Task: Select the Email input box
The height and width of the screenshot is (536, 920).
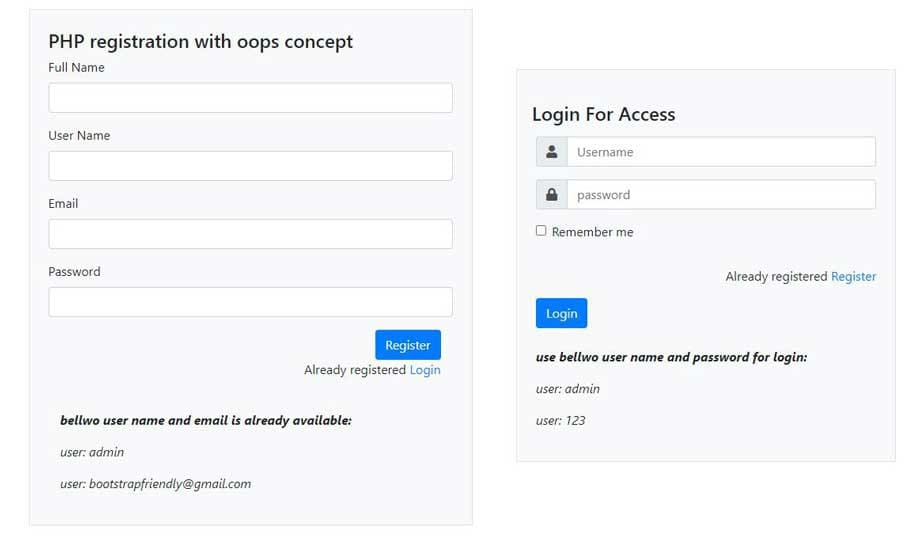Action: coord(250,234)
